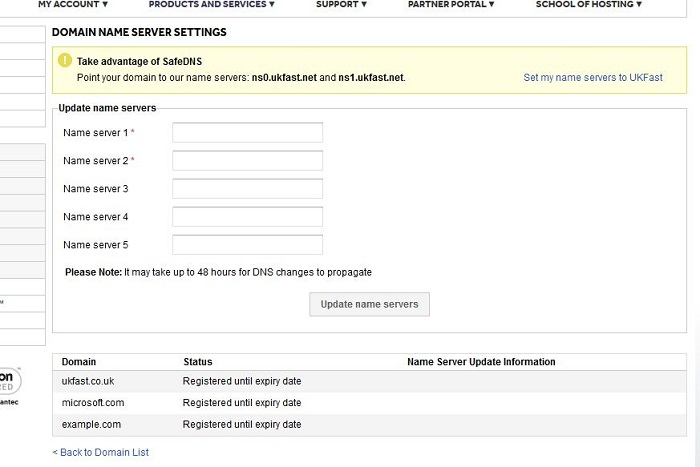The image size is (700, 467).
Task: Click the ns1.ukfast.net name server text
Action: click(371, 77)
